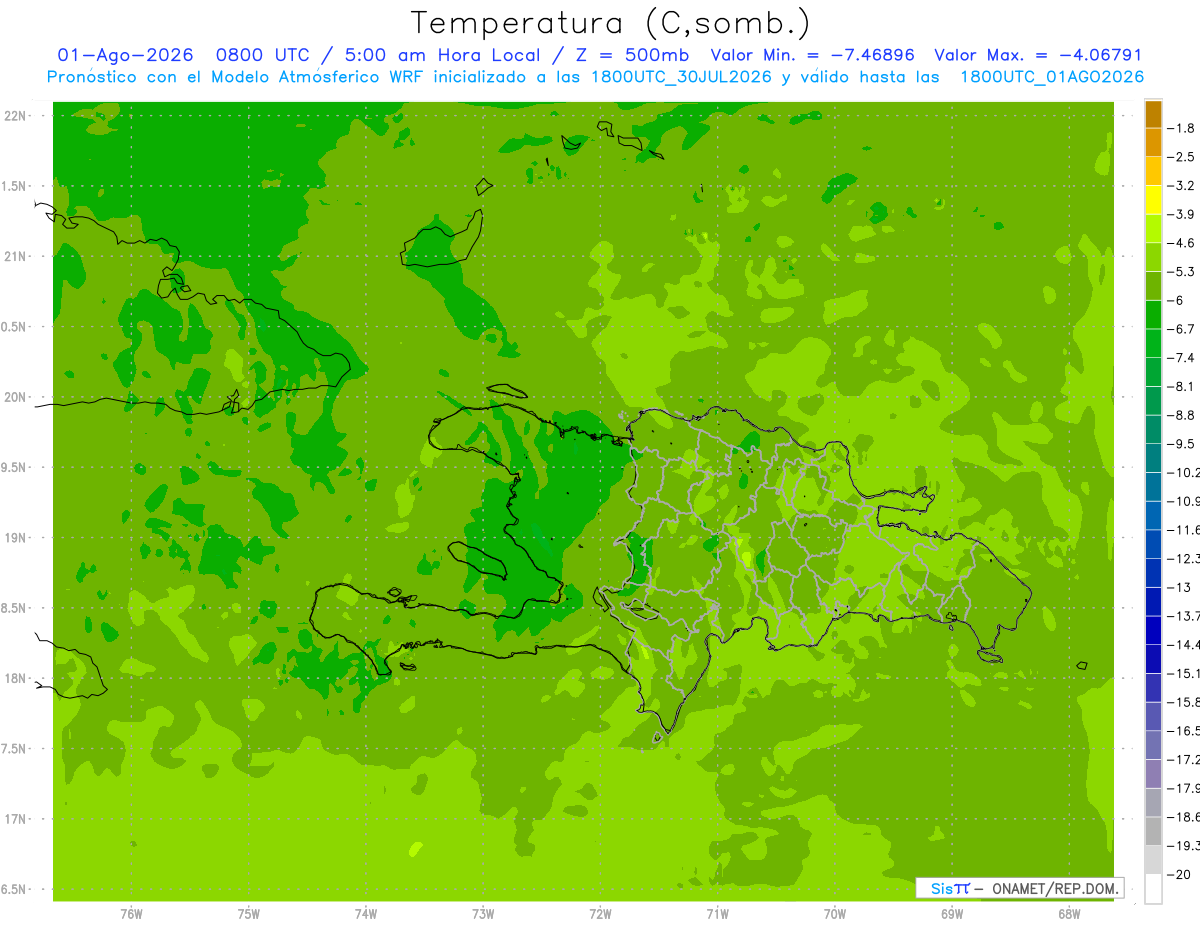Click the -6.7 colorbar label
Viewport: 1200px width, 927px height.
click(x=1182, y=329)
